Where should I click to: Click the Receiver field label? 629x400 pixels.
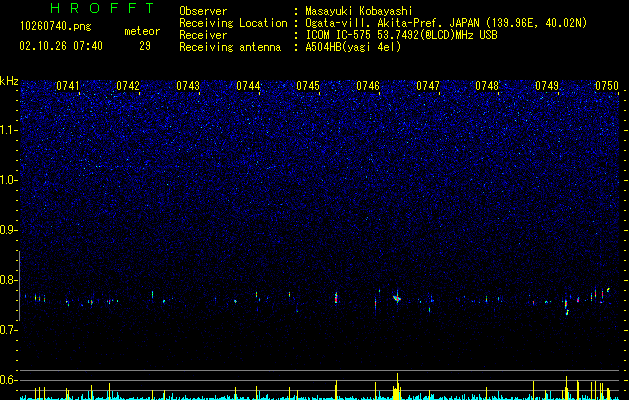[x=203, y=35]
